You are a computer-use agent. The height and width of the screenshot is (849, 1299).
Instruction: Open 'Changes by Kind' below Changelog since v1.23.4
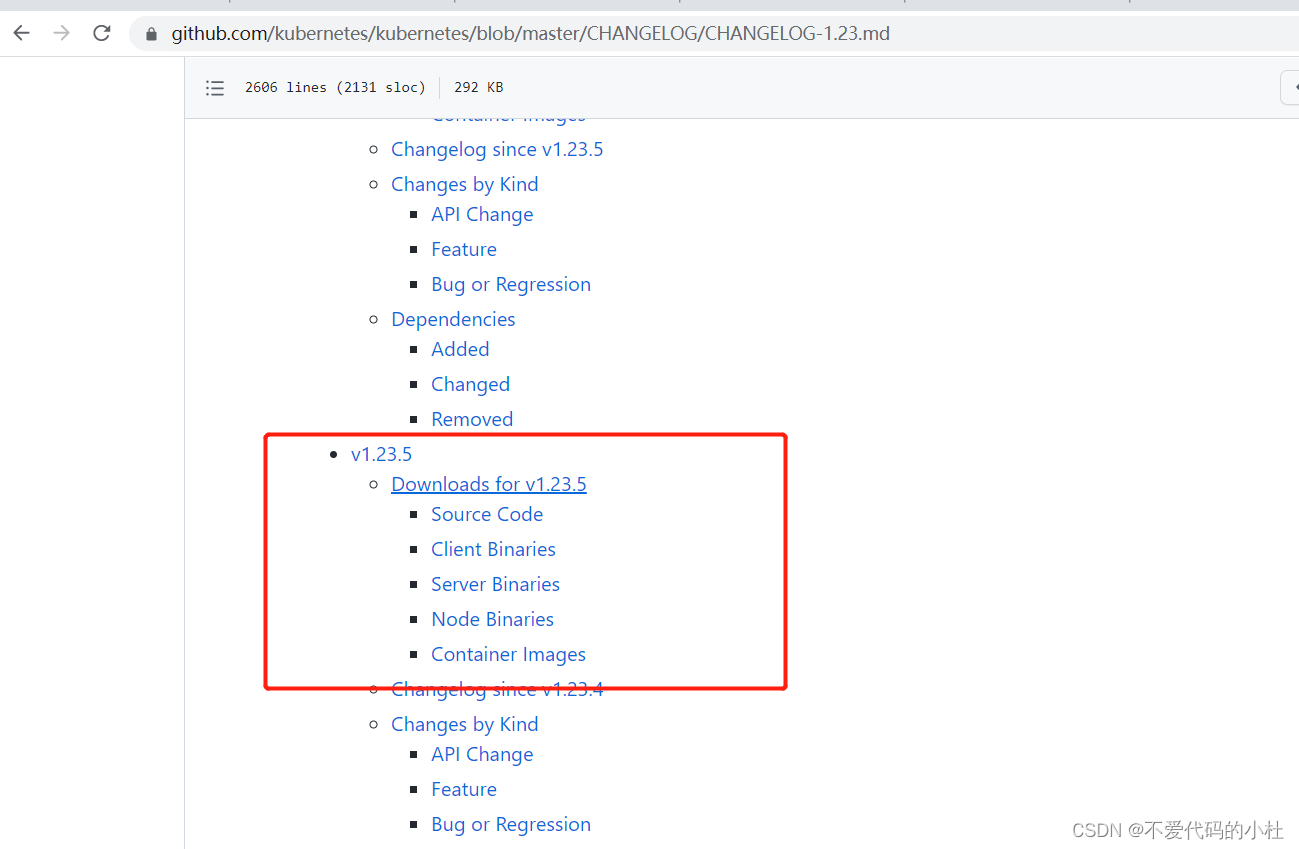point(465,724)
